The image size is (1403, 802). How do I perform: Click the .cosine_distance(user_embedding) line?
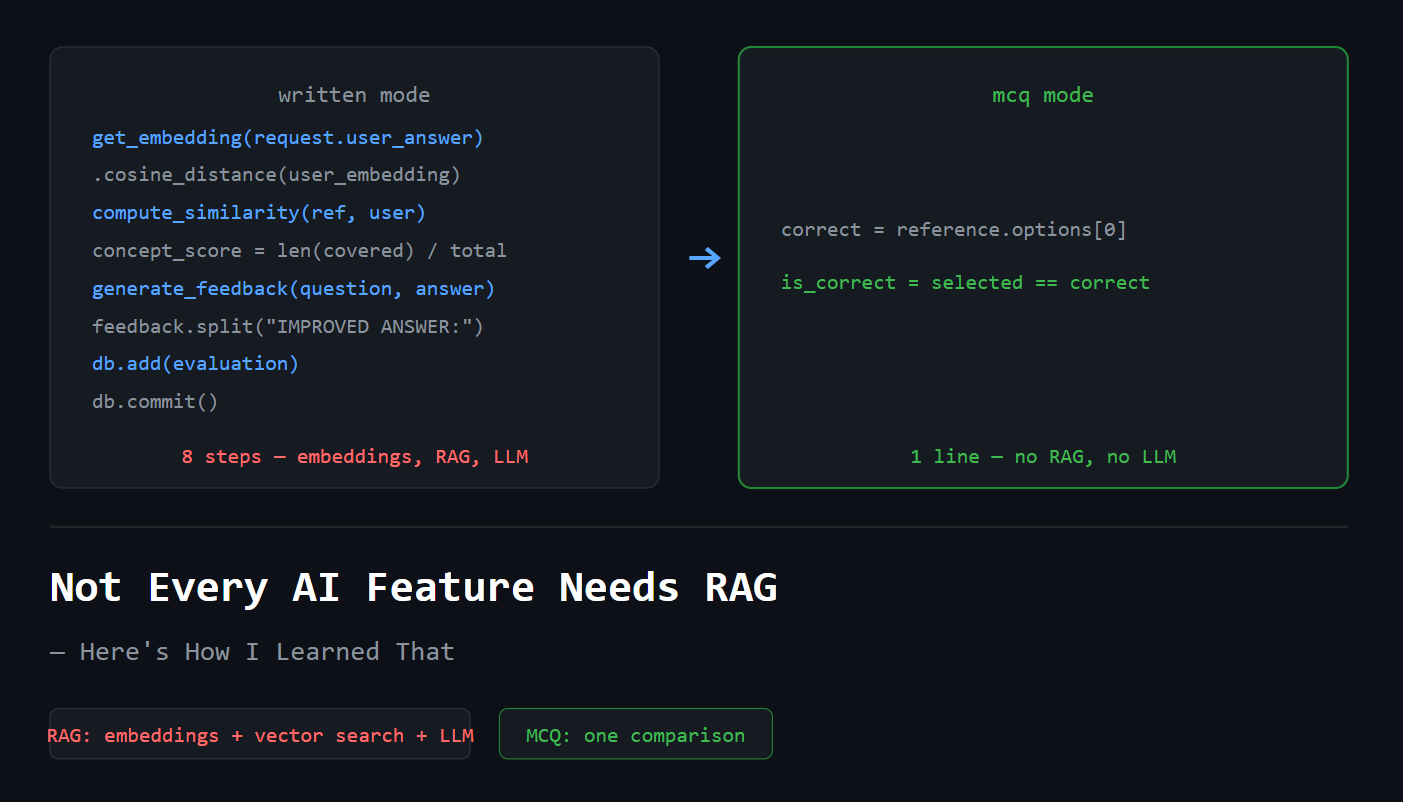click(276, 175)
